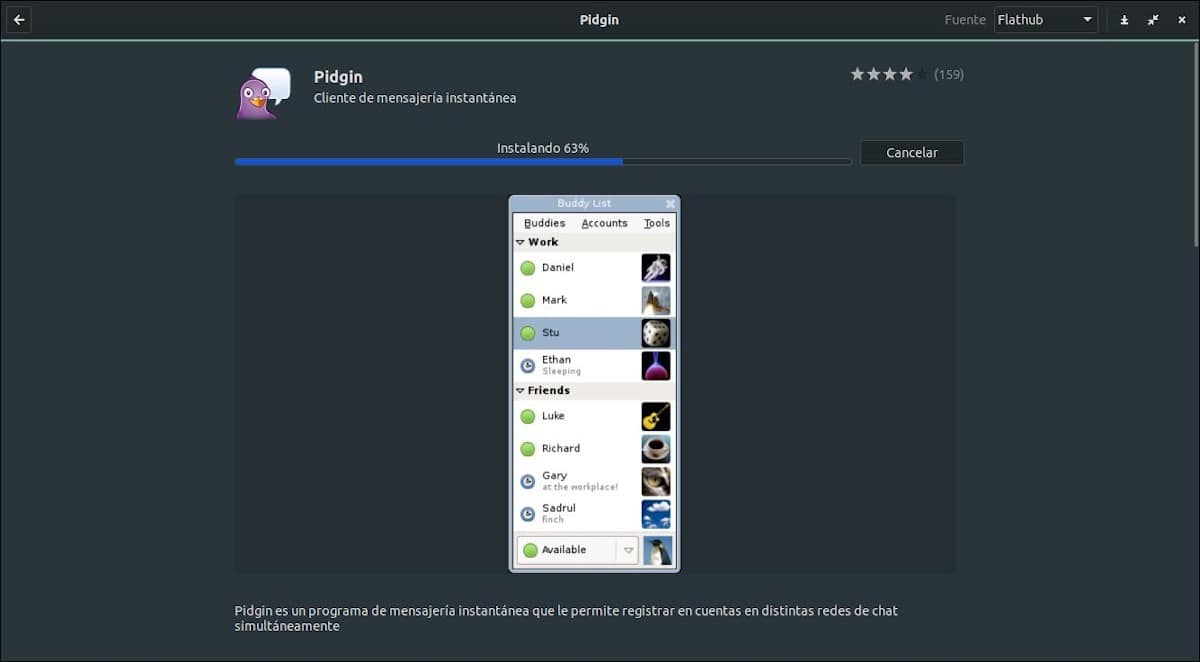Select the highlighted buddy Stu
This screenshot has width=1200, height=662.
point(594,333)
